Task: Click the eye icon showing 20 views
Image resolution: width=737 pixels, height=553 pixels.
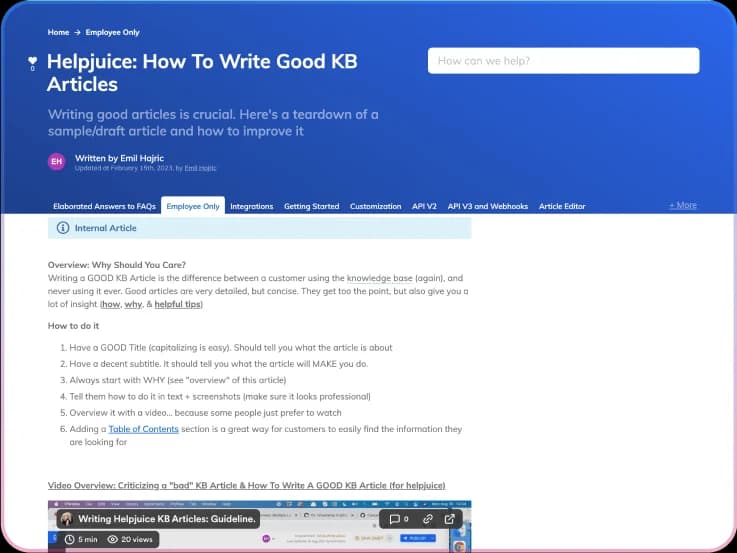Action: click(112, 539)
